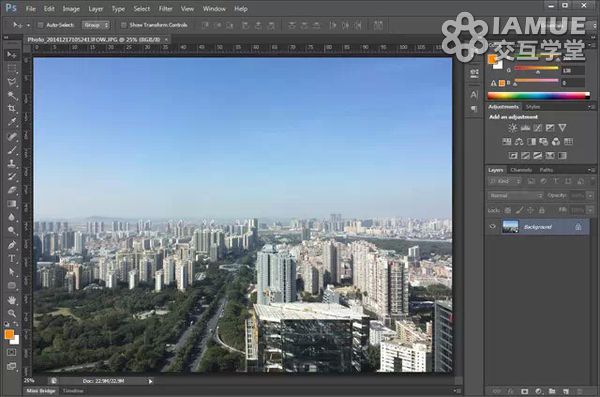Hide the Background layer visibility eye
The height and width of the screenshot is (397, 600).
point(493,227)
